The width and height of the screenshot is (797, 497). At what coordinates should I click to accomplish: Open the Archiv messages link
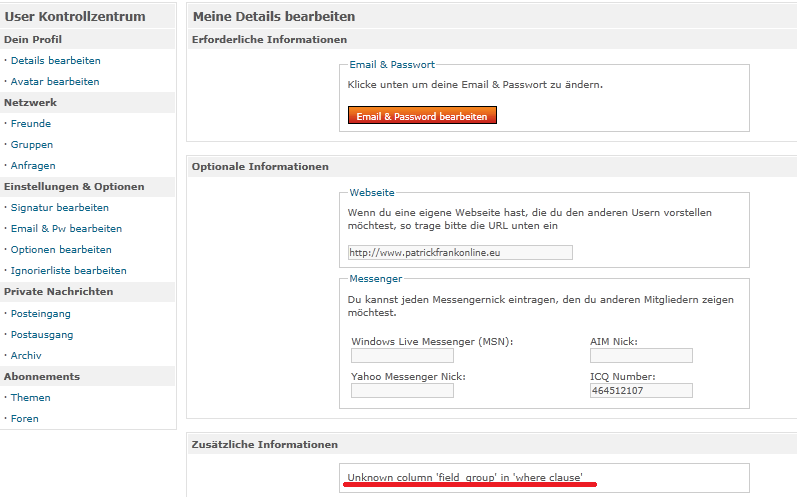pos(26,356)
